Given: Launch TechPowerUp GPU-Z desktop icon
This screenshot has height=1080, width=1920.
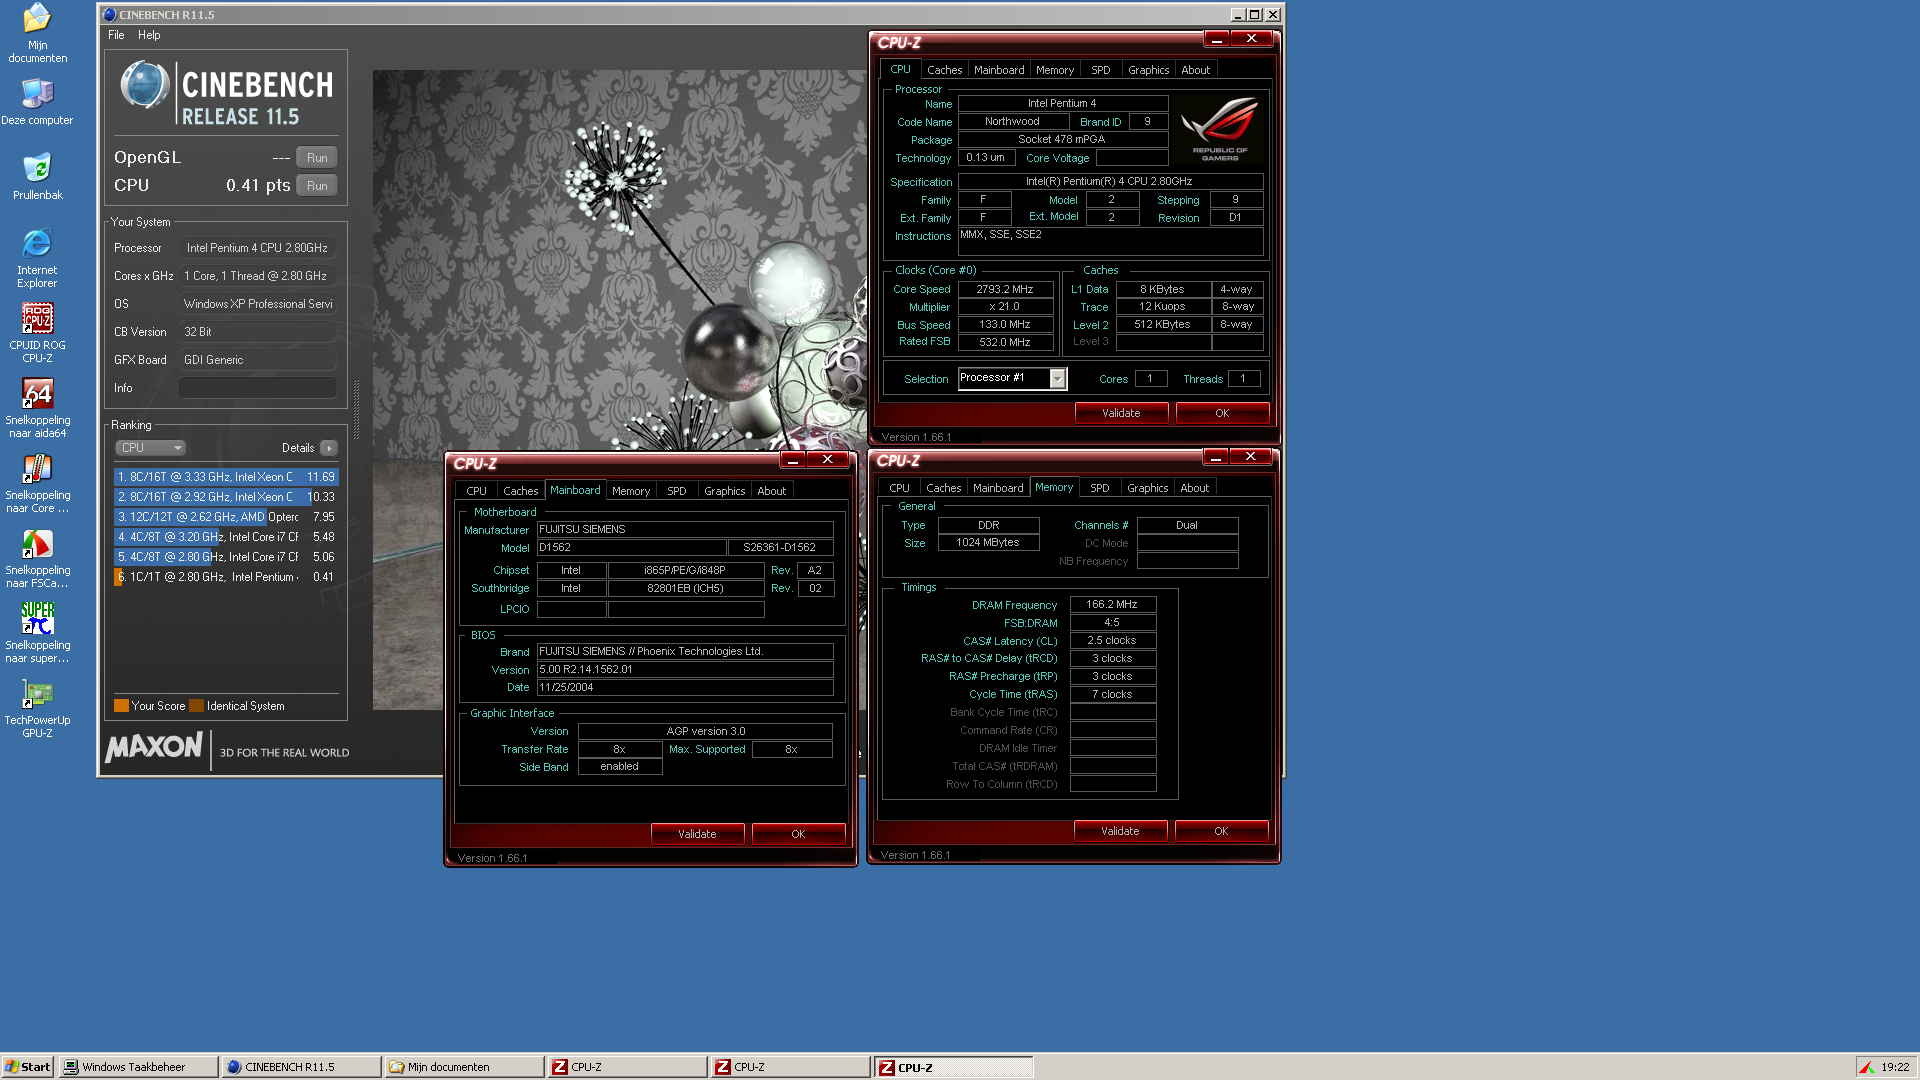Looking at the screenshot, I should click(x=37, y=708).
